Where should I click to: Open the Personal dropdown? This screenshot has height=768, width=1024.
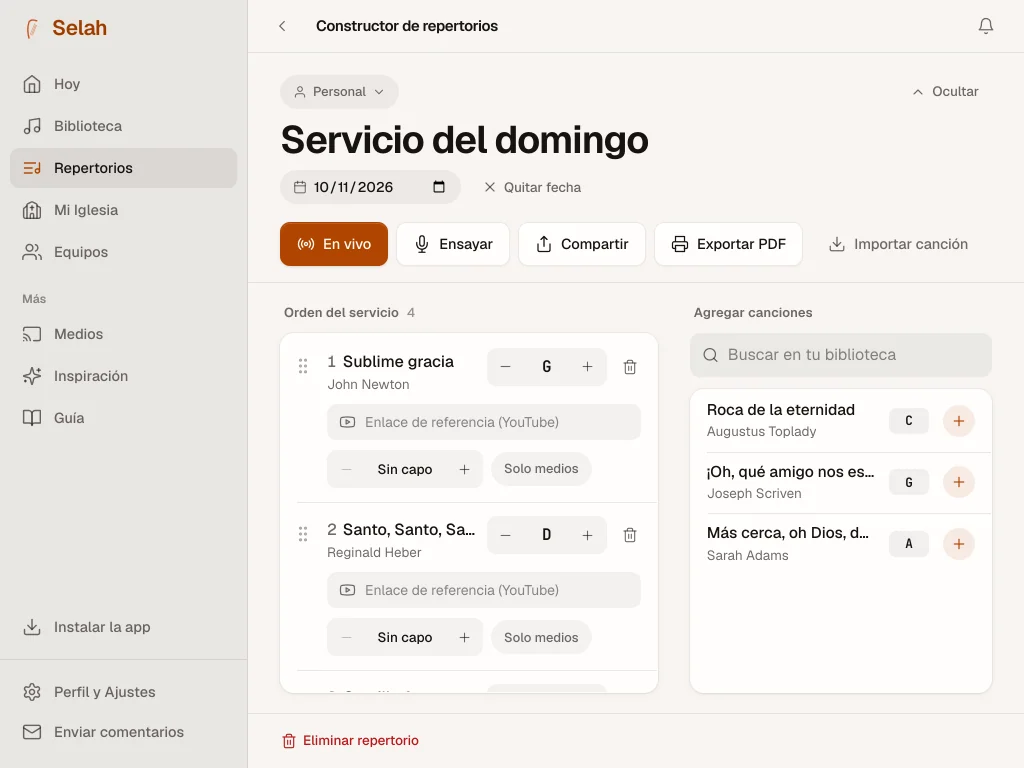click(x=339, y=91)
